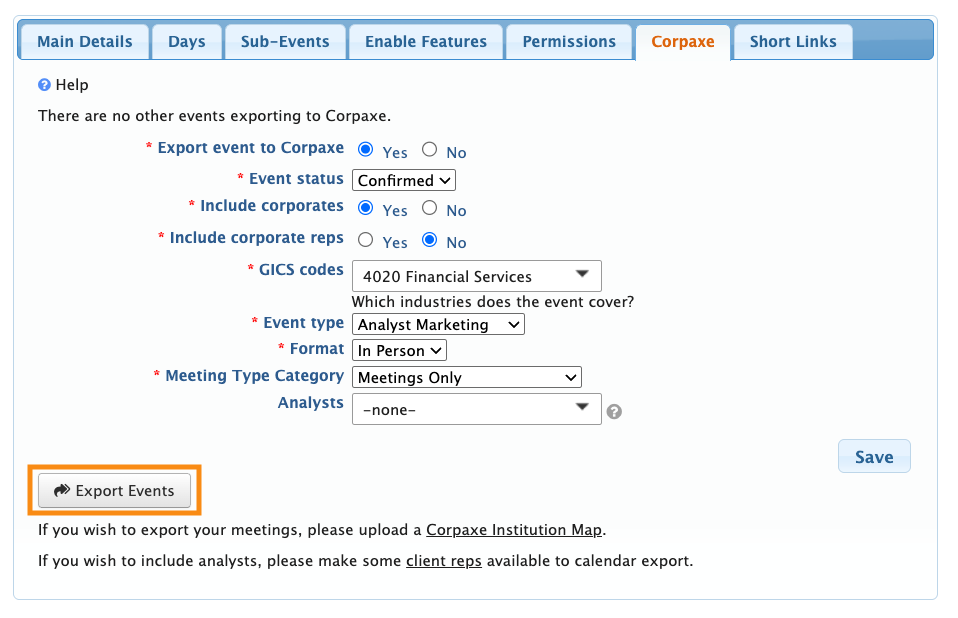
Task: Click the Save button
Action: pyautogui.click(x=874, y=456)
